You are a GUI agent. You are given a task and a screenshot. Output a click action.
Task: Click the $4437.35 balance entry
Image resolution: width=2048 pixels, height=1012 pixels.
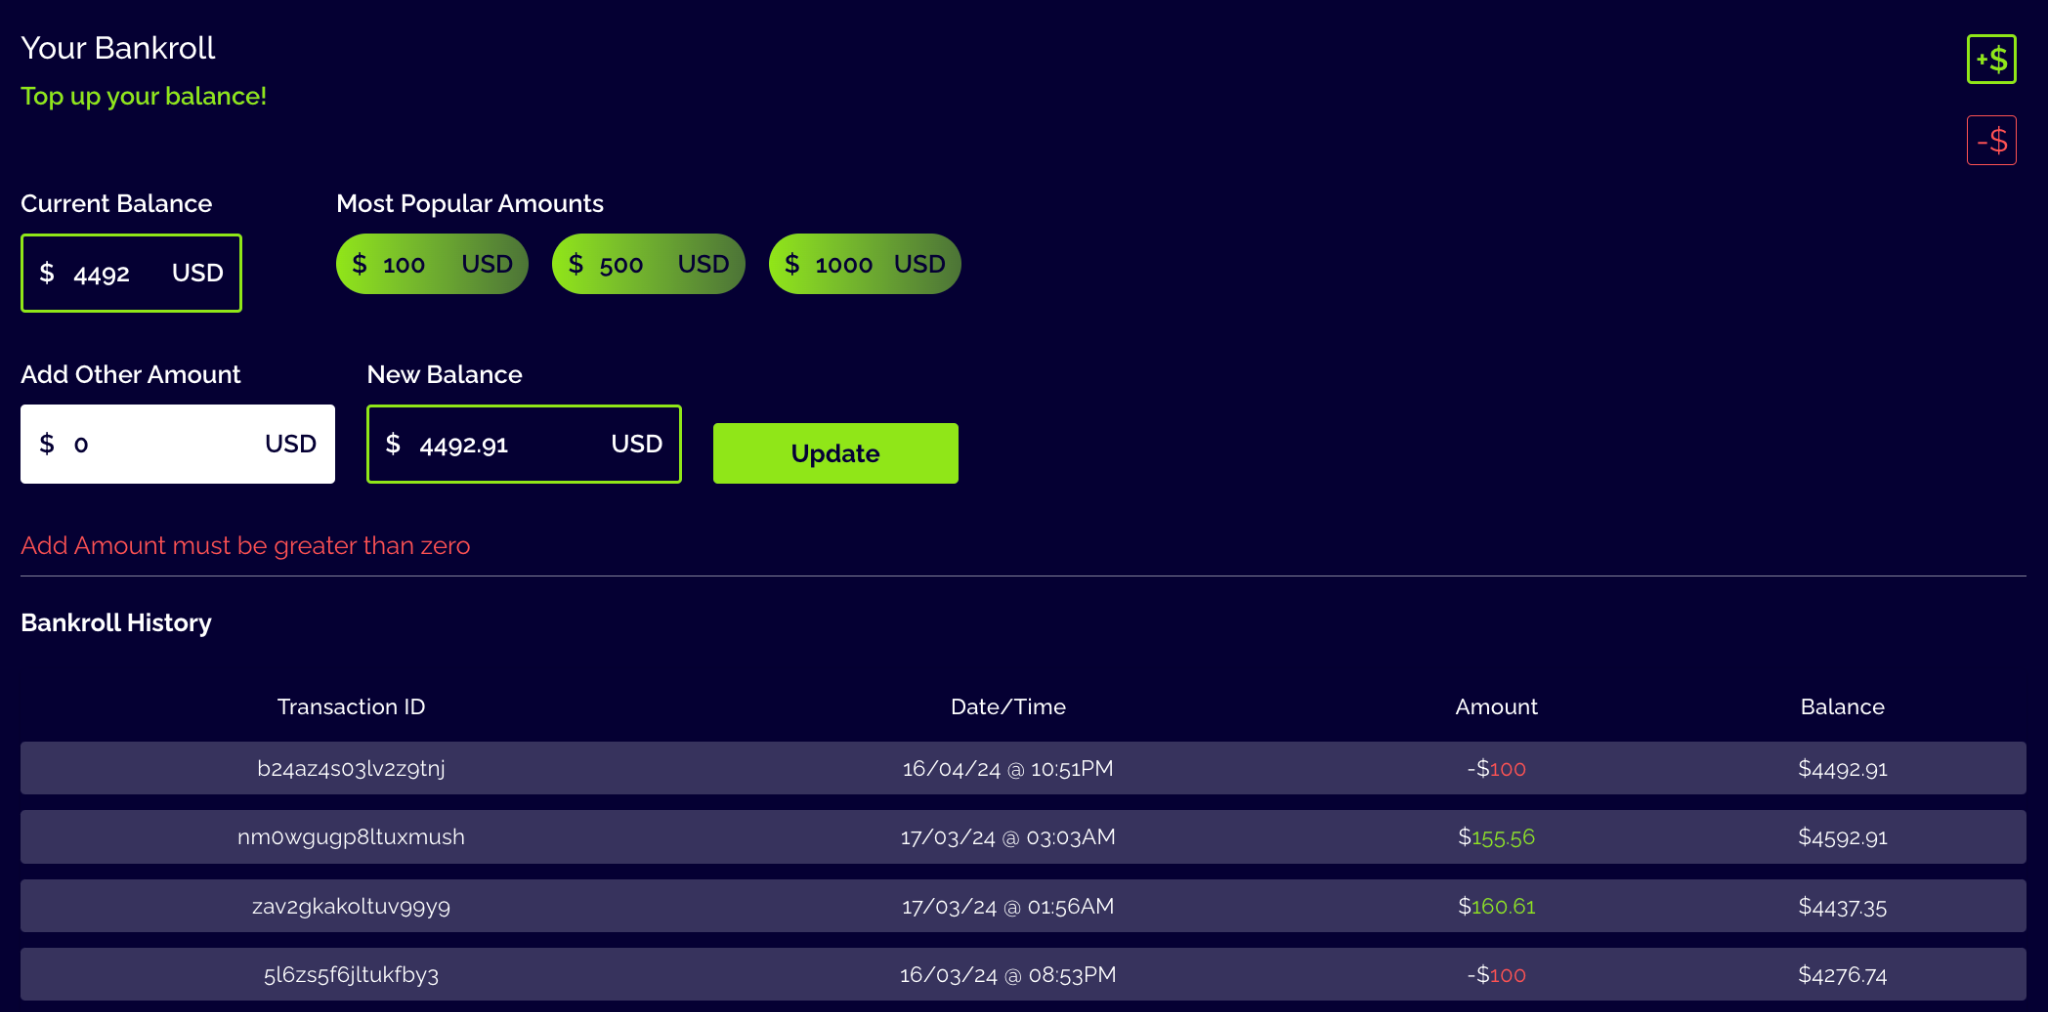coord(1842,906)
